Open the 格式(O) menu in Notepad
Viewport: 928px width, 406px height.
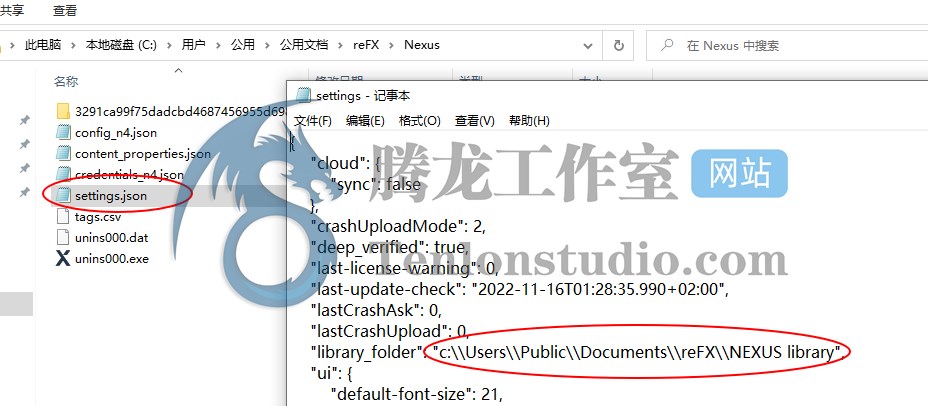click(x=420, y=121)
